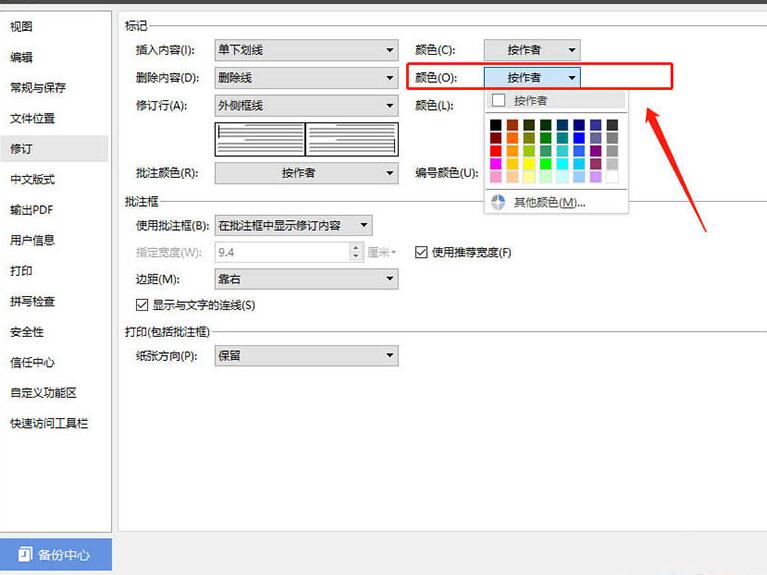
Task: Open 批注颜色 color dropdown
Action: [307, 173]
